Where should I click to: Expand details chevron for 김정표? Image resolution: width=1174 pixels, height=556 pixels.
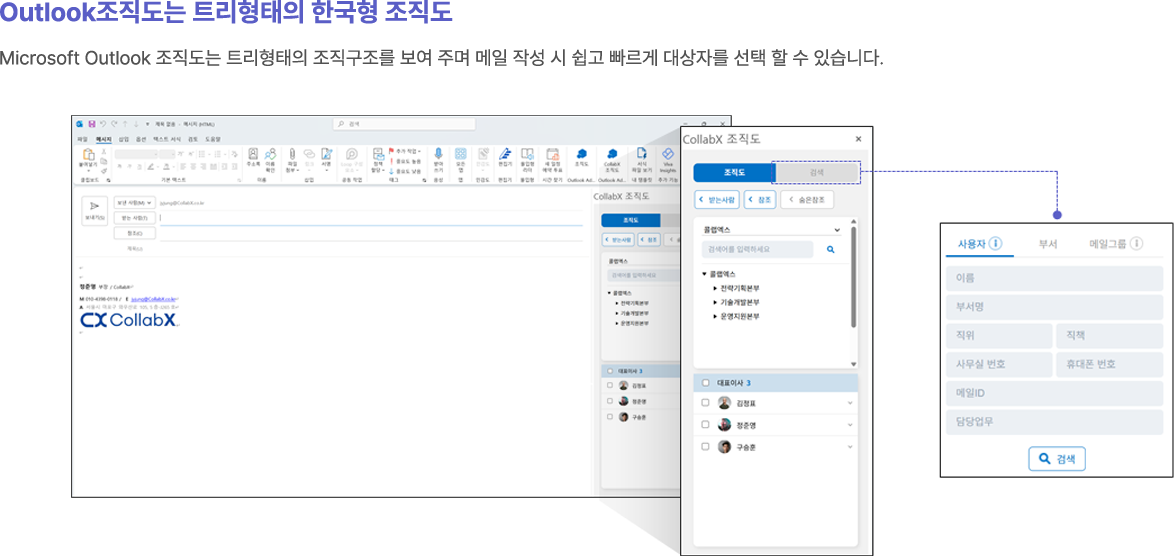click(850, 403)
